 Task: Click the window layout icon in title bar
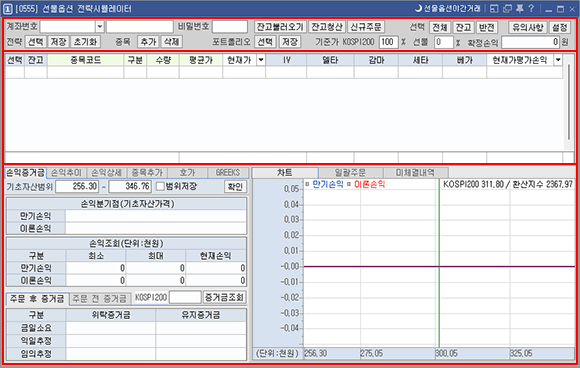[494, 9]
